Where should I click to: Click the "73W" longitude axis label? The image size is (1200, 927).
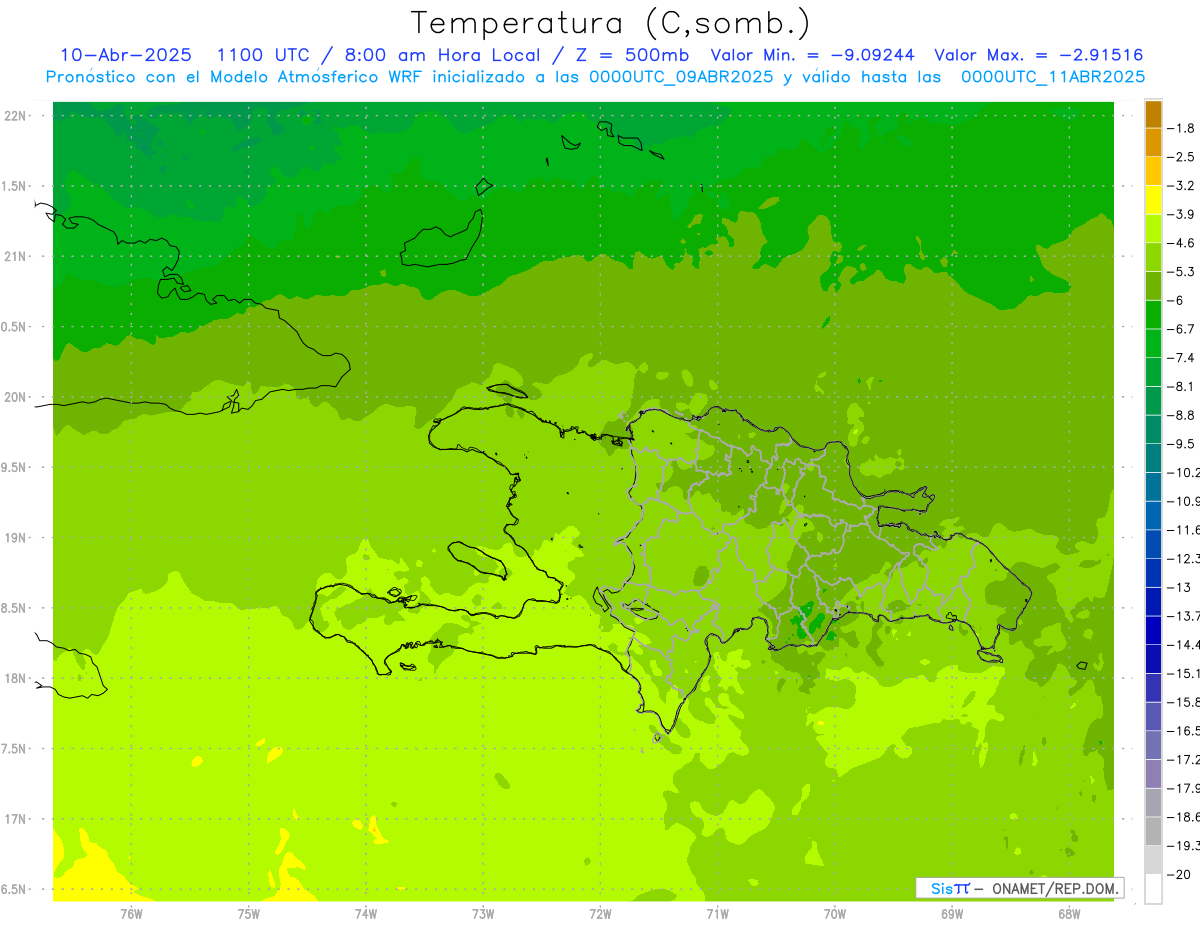483,914
